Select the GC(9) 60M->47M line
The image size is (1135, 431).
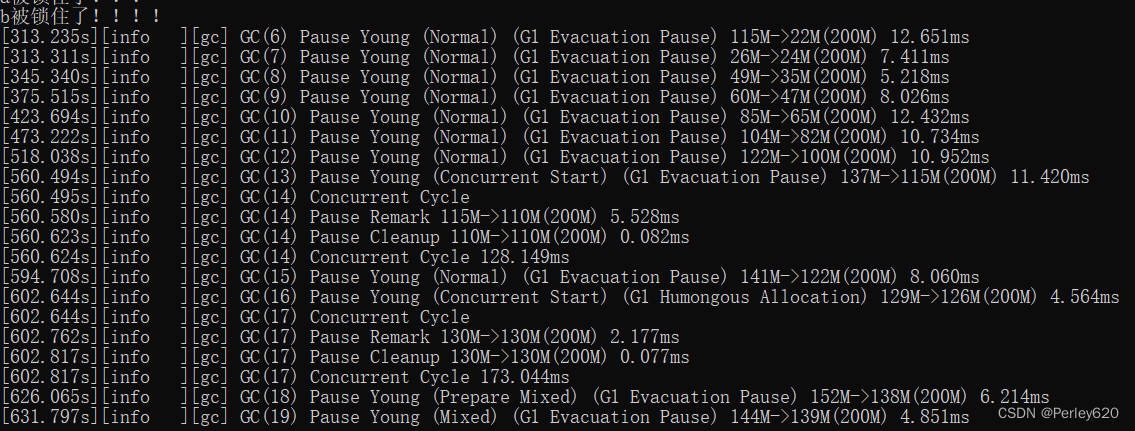(x=476, y=97)
